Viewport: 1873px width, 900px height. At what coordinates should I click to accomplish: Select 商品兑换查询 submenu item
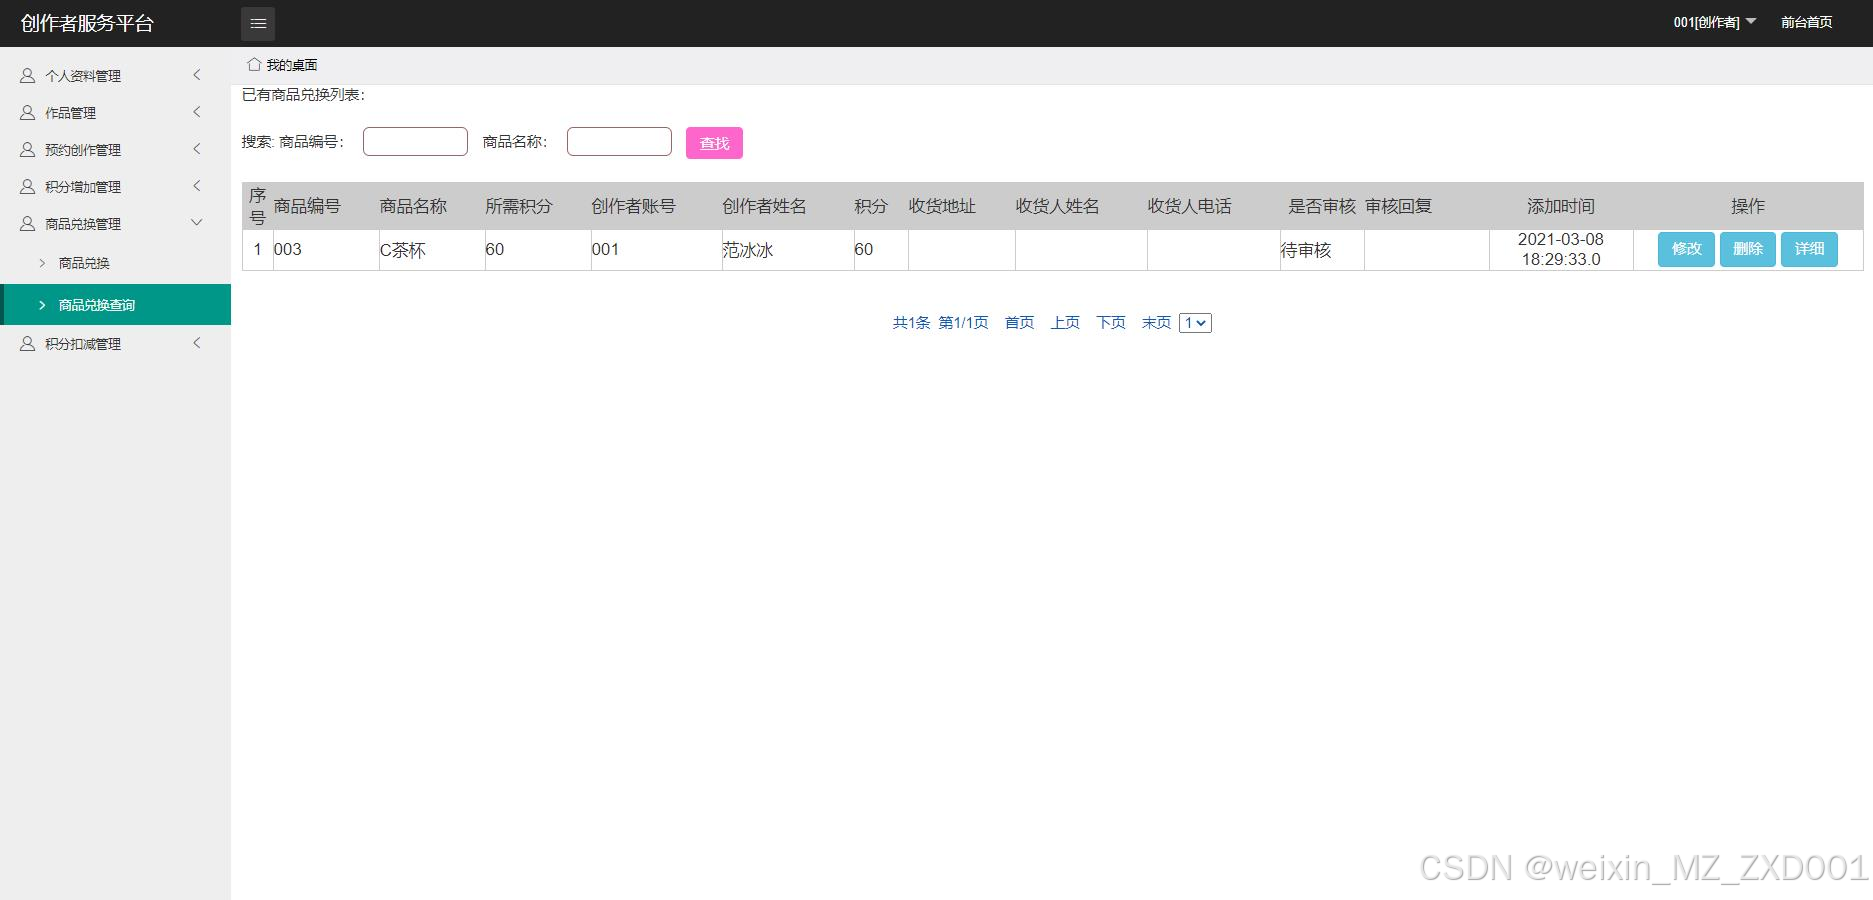(x=115, y=305)
